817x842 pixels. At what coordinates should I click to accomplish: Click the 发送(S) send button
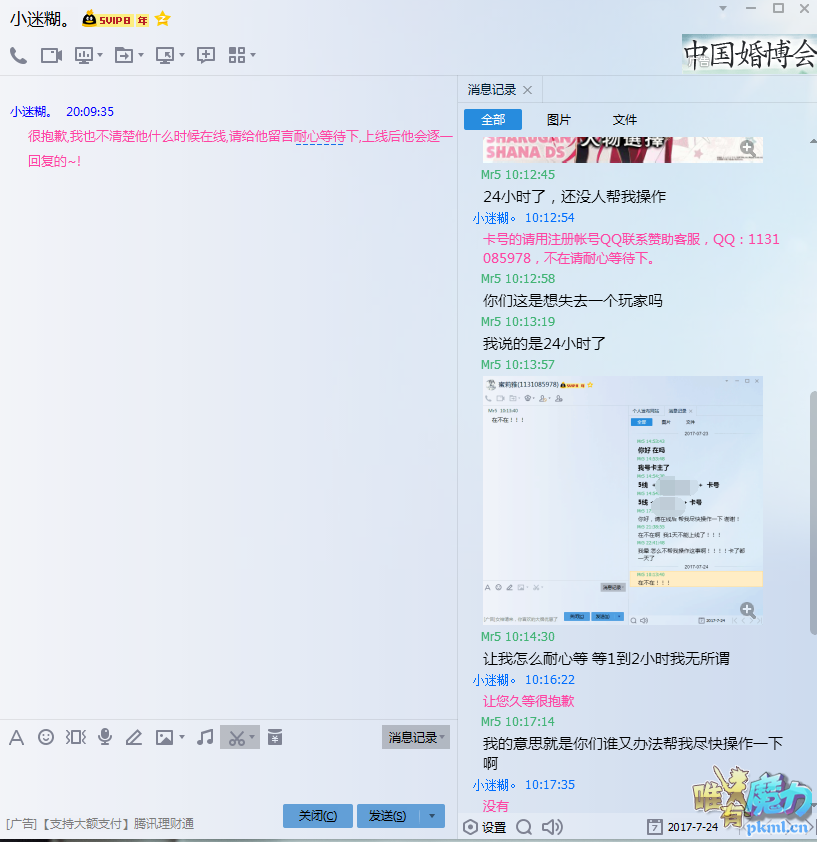(x=387, y=816)
